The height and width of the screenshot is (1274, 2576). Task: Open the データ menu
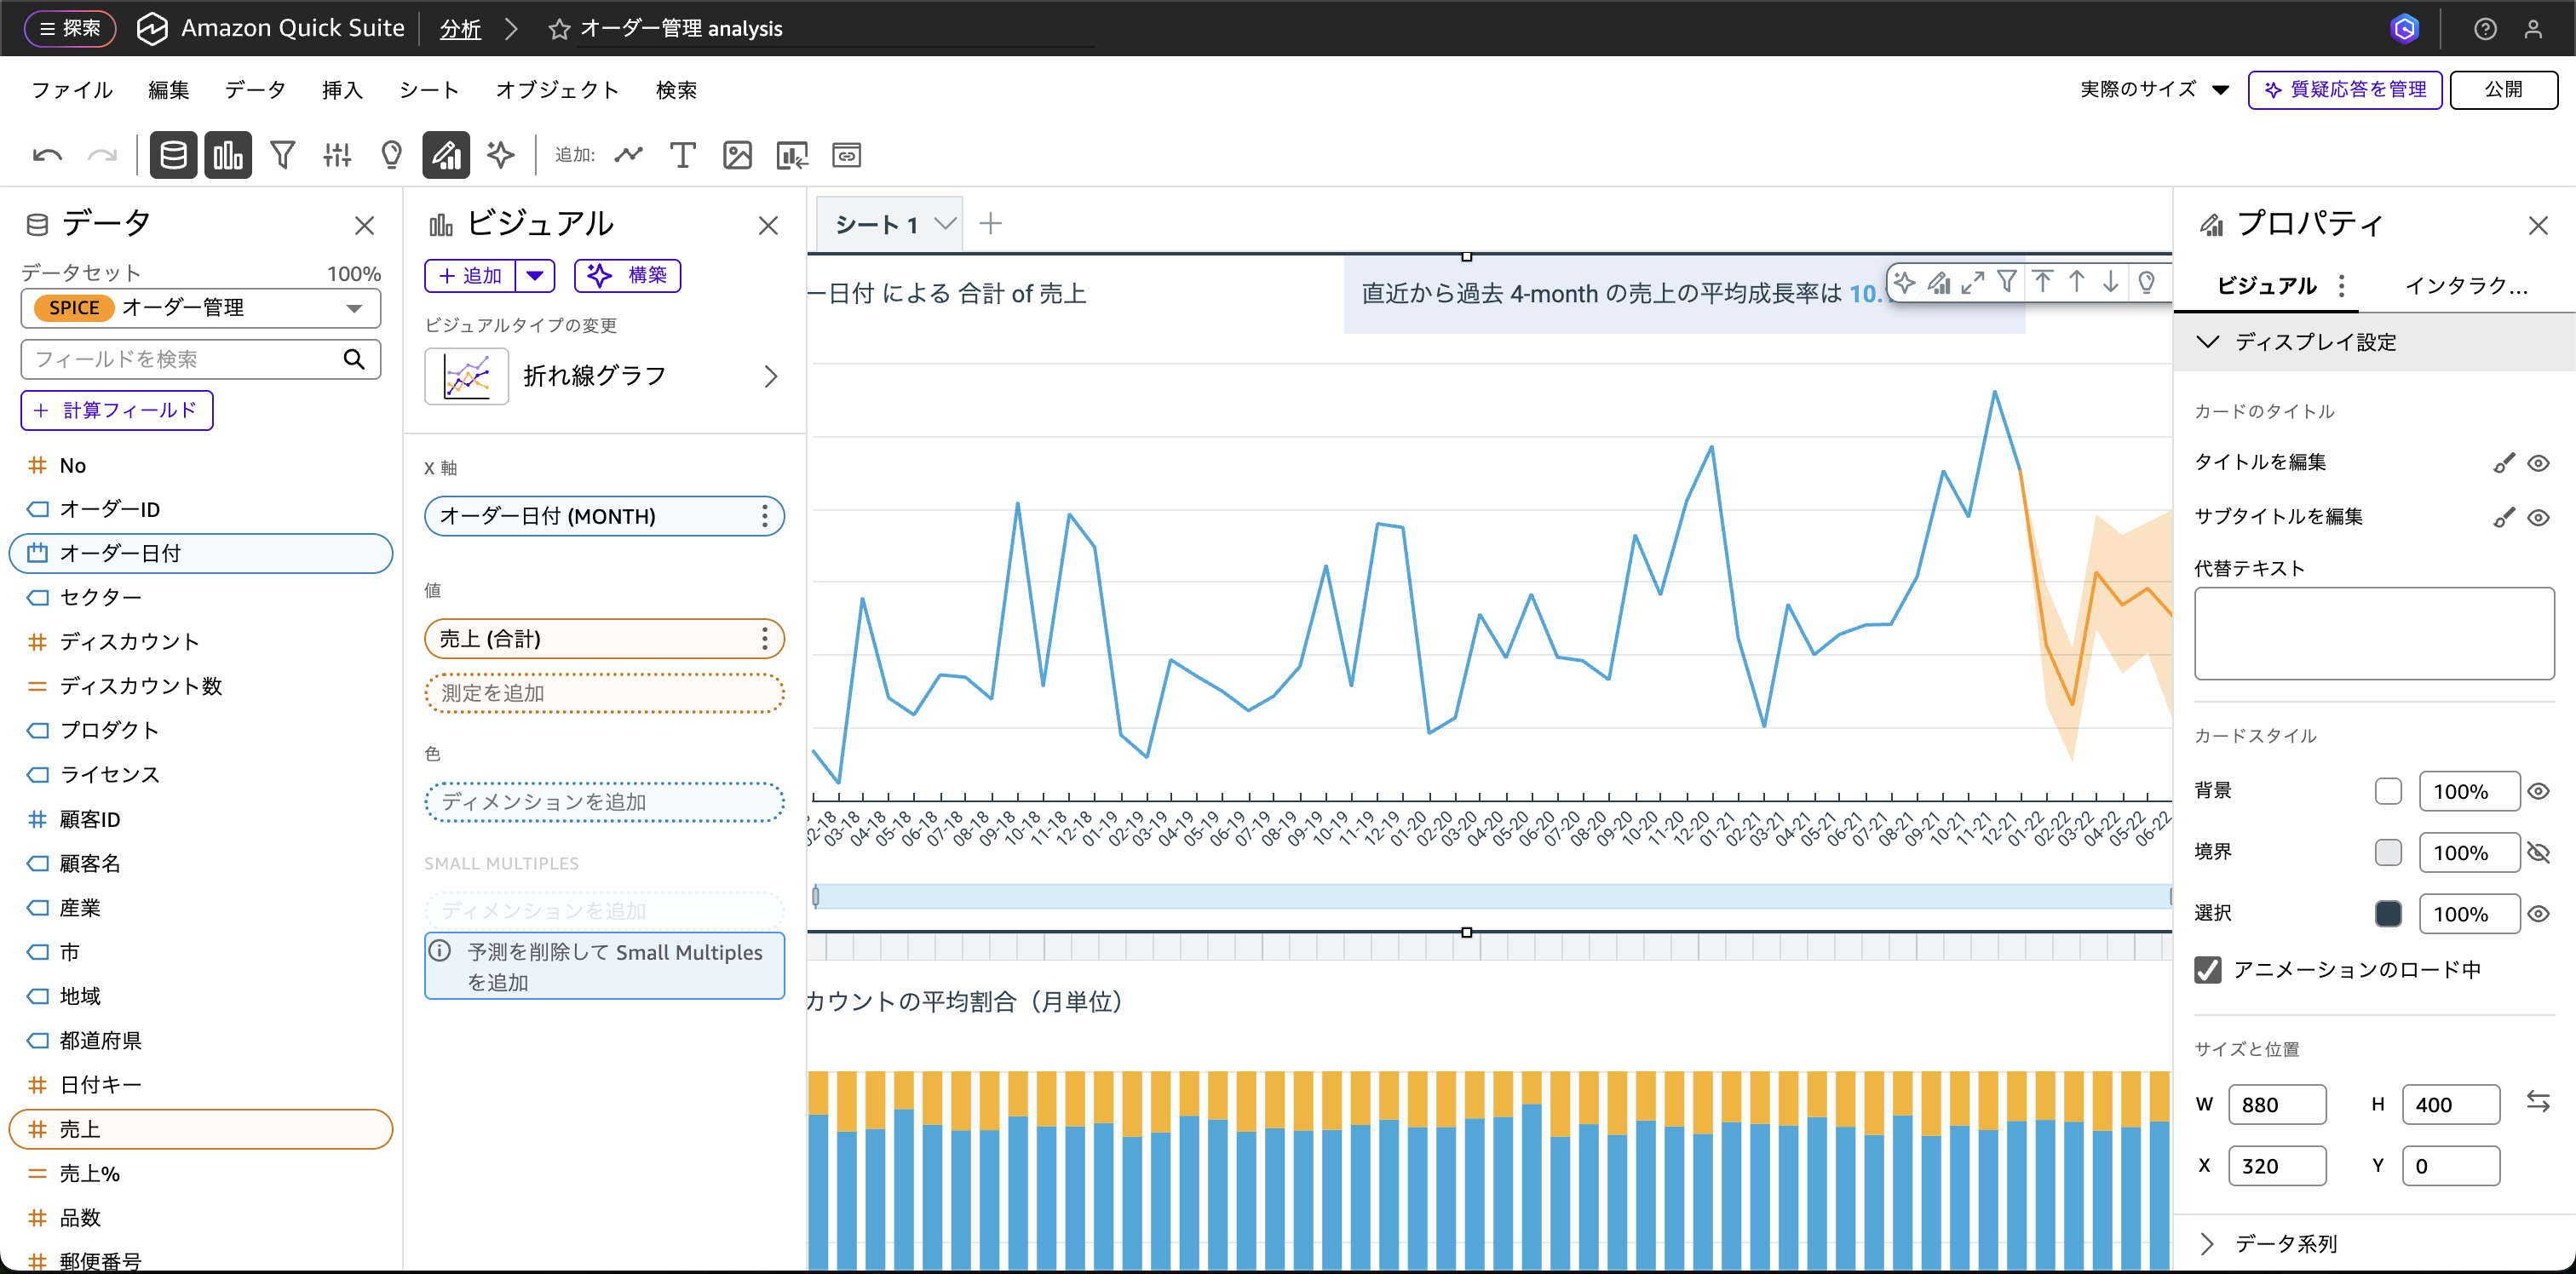pyautogui.click(x=254, y=89)
